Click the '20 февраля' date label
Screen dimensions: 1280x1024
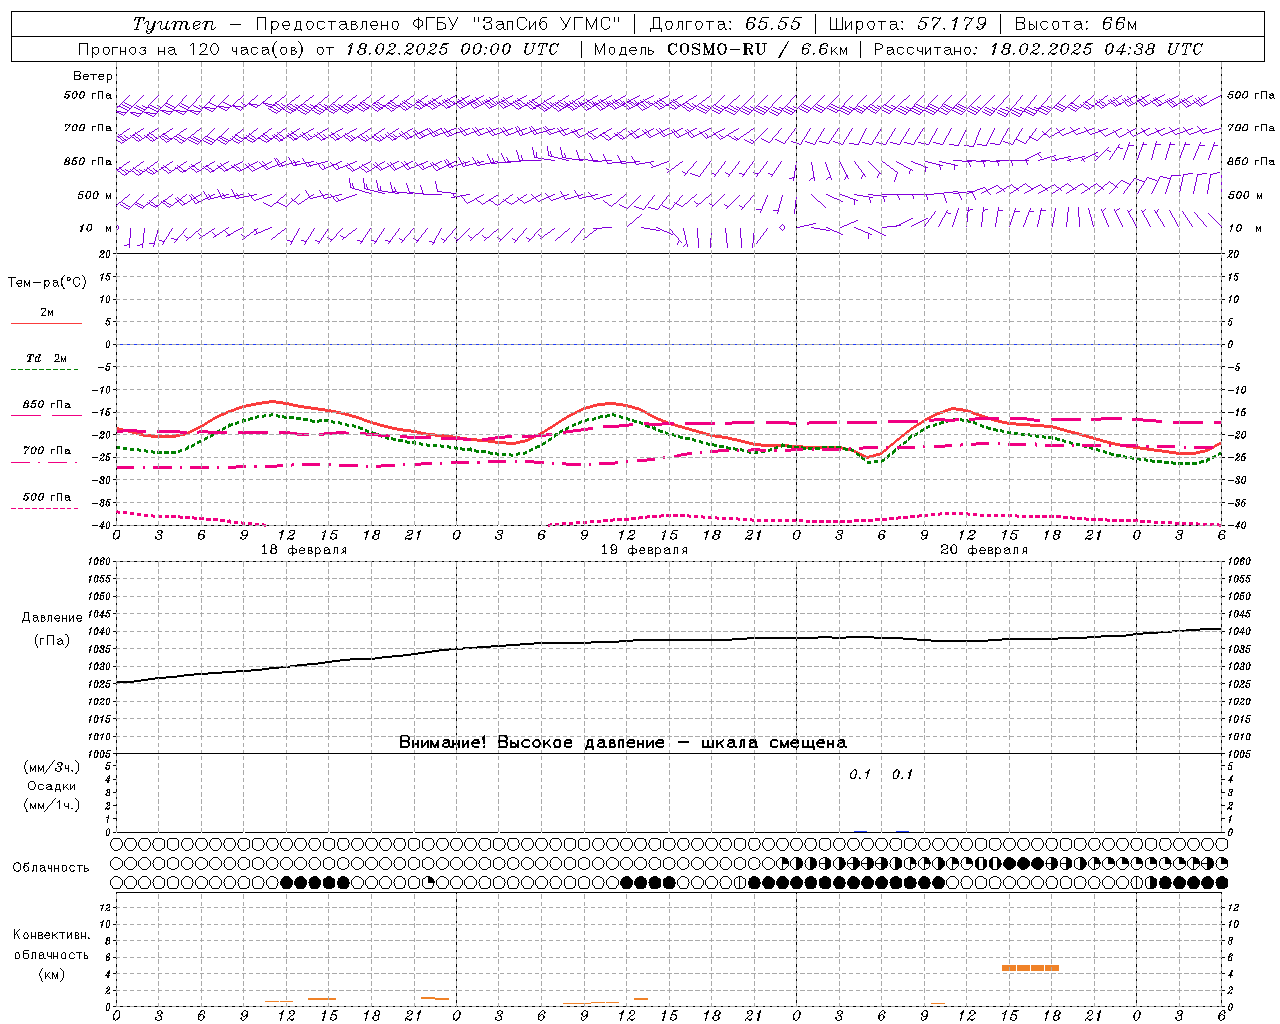pos(984,550)
